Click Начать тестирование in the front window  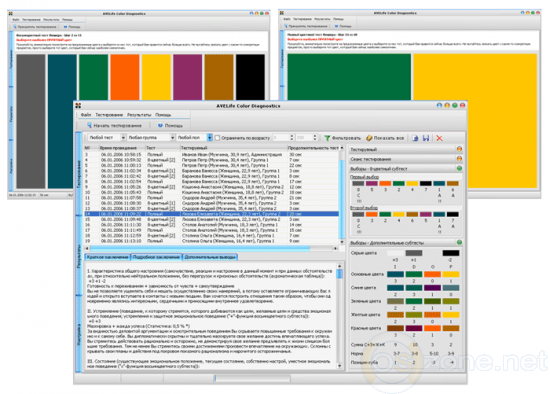coord(114,125)
